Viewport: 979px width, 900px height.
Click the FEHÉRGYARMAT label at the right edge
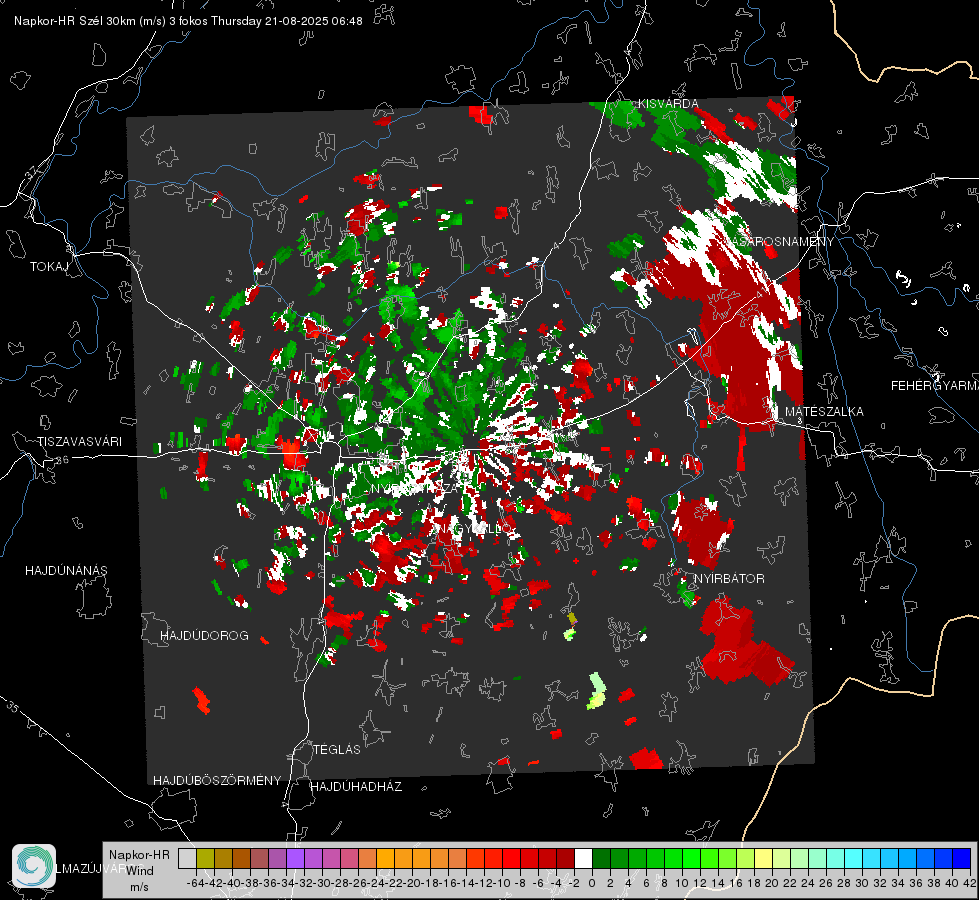pyautogui.click(x=934, y=386)
